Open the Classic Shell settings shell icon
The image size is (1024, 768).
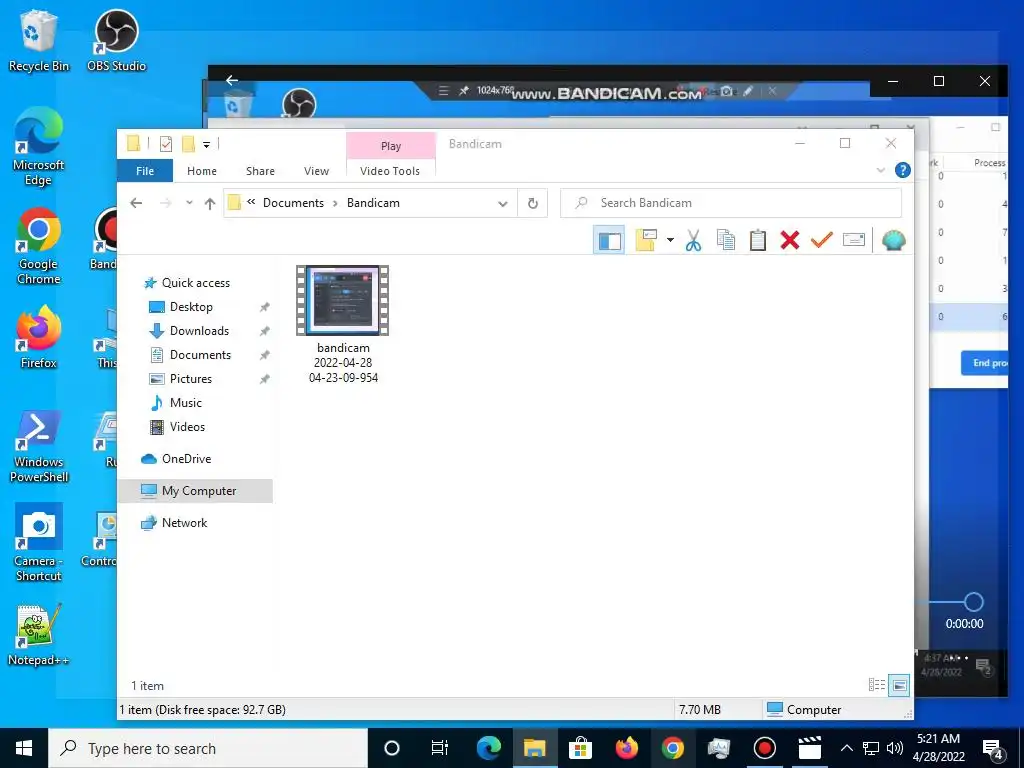[893, 240]
